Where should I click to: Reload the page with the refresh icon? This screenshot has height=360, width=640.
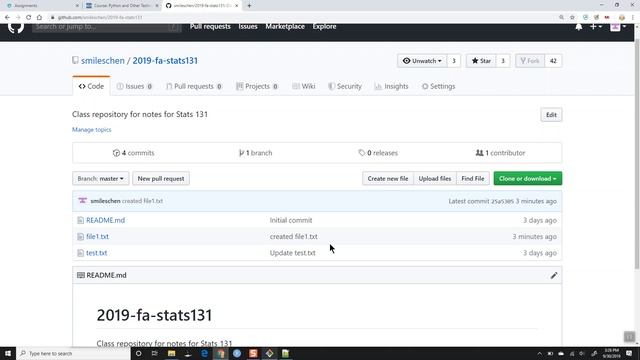(x=28, y=17)
